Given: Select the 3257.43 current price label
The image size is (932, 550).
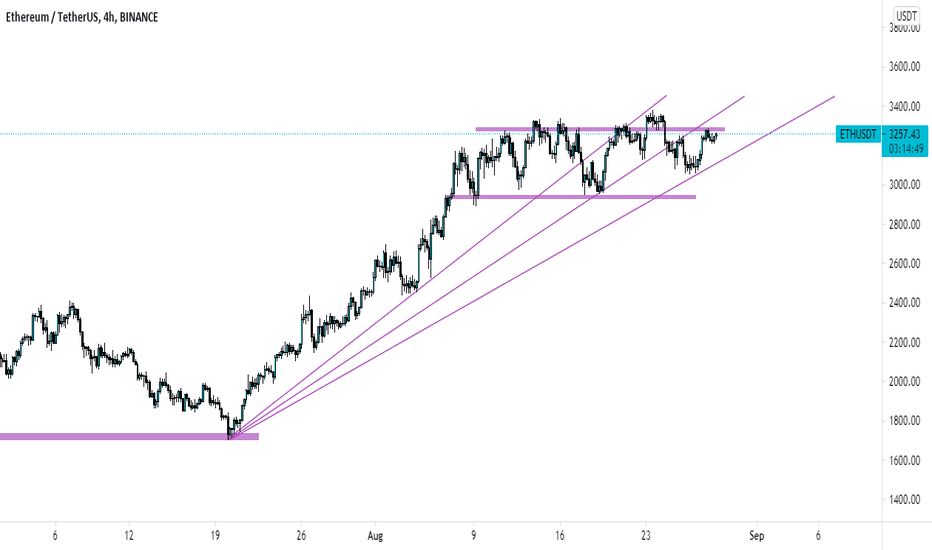Looking at the screenshot, I should click(x=905, y=134).
